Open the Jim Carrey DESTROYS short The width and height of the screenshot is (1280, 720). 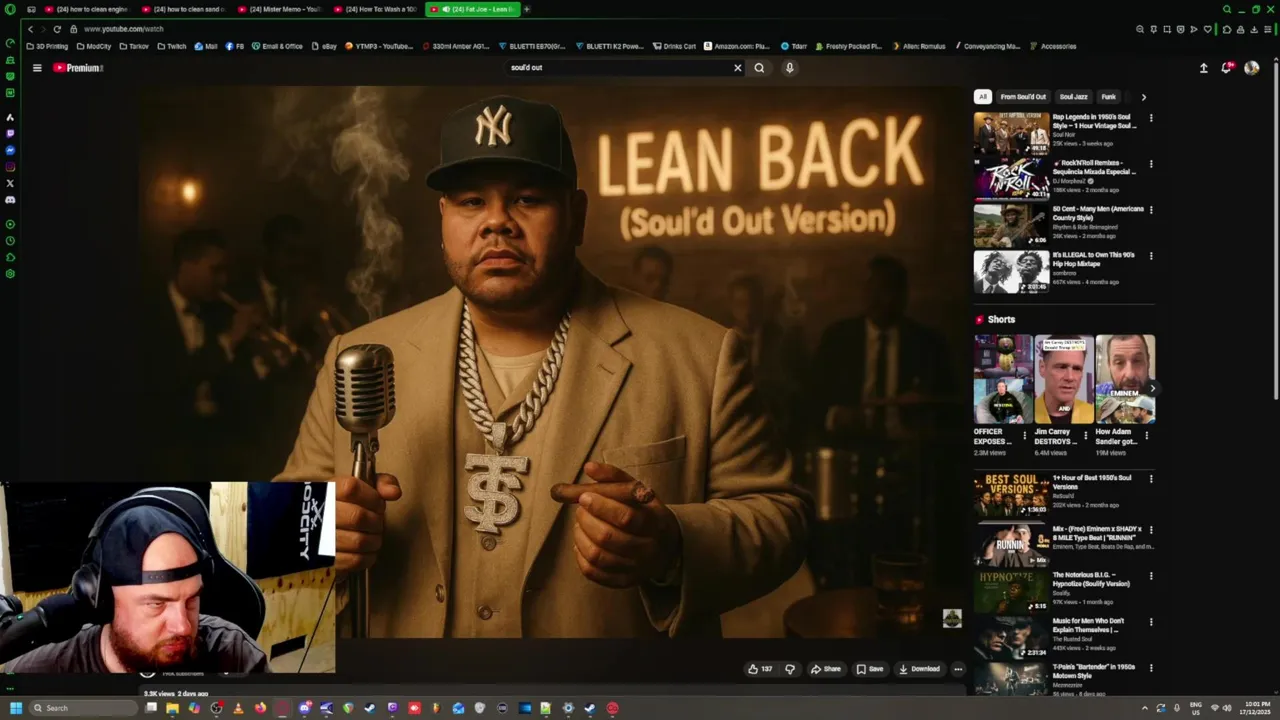1064,379
